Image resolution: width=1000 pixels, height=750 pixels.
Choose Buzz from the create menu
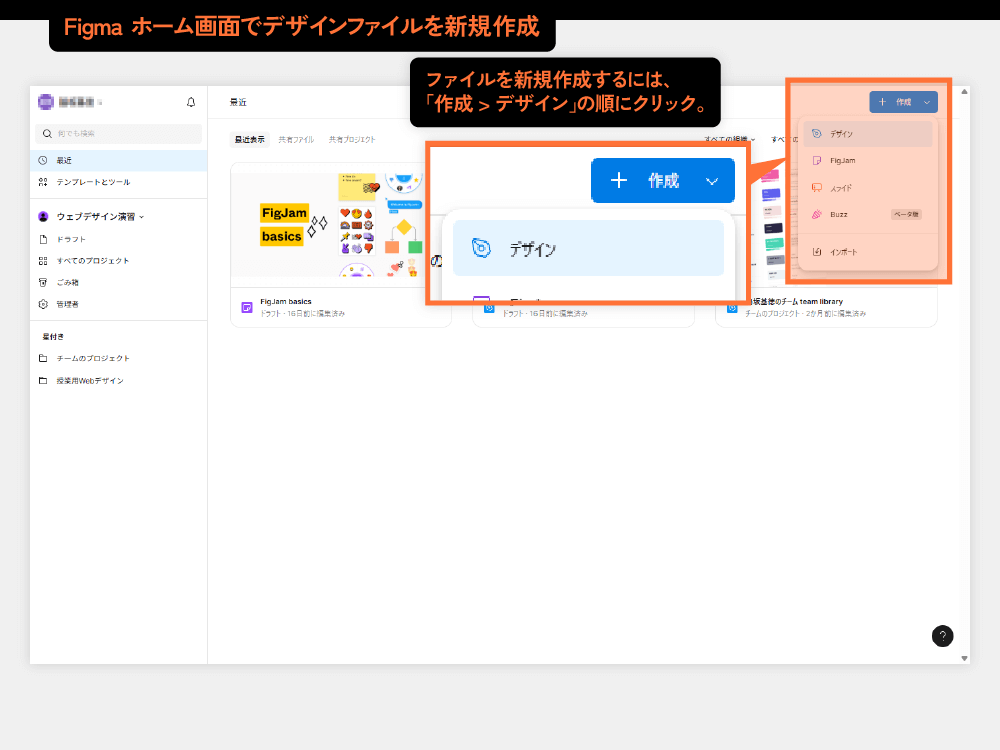click(867, 214)
